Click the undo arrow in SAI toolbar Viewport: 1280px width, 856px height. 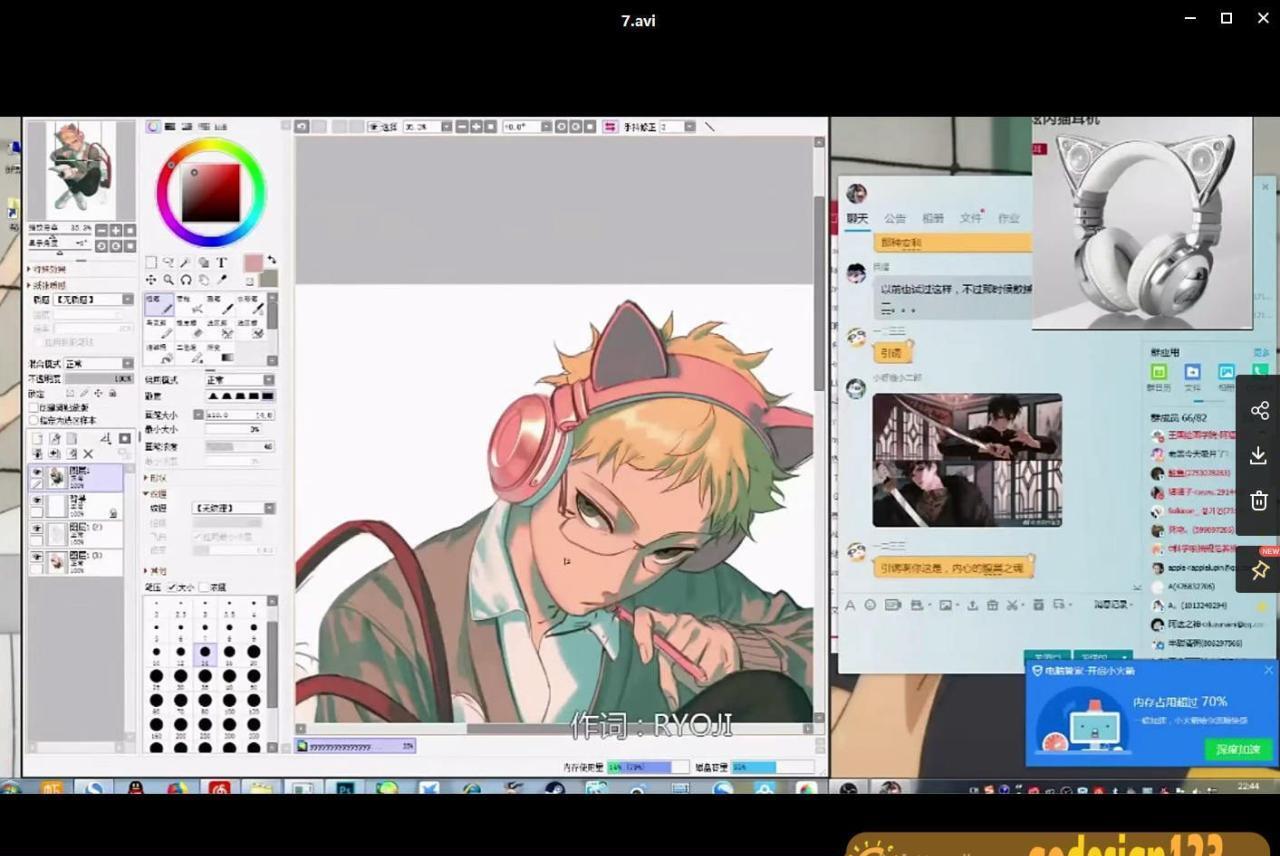click(x=301, y=127)
